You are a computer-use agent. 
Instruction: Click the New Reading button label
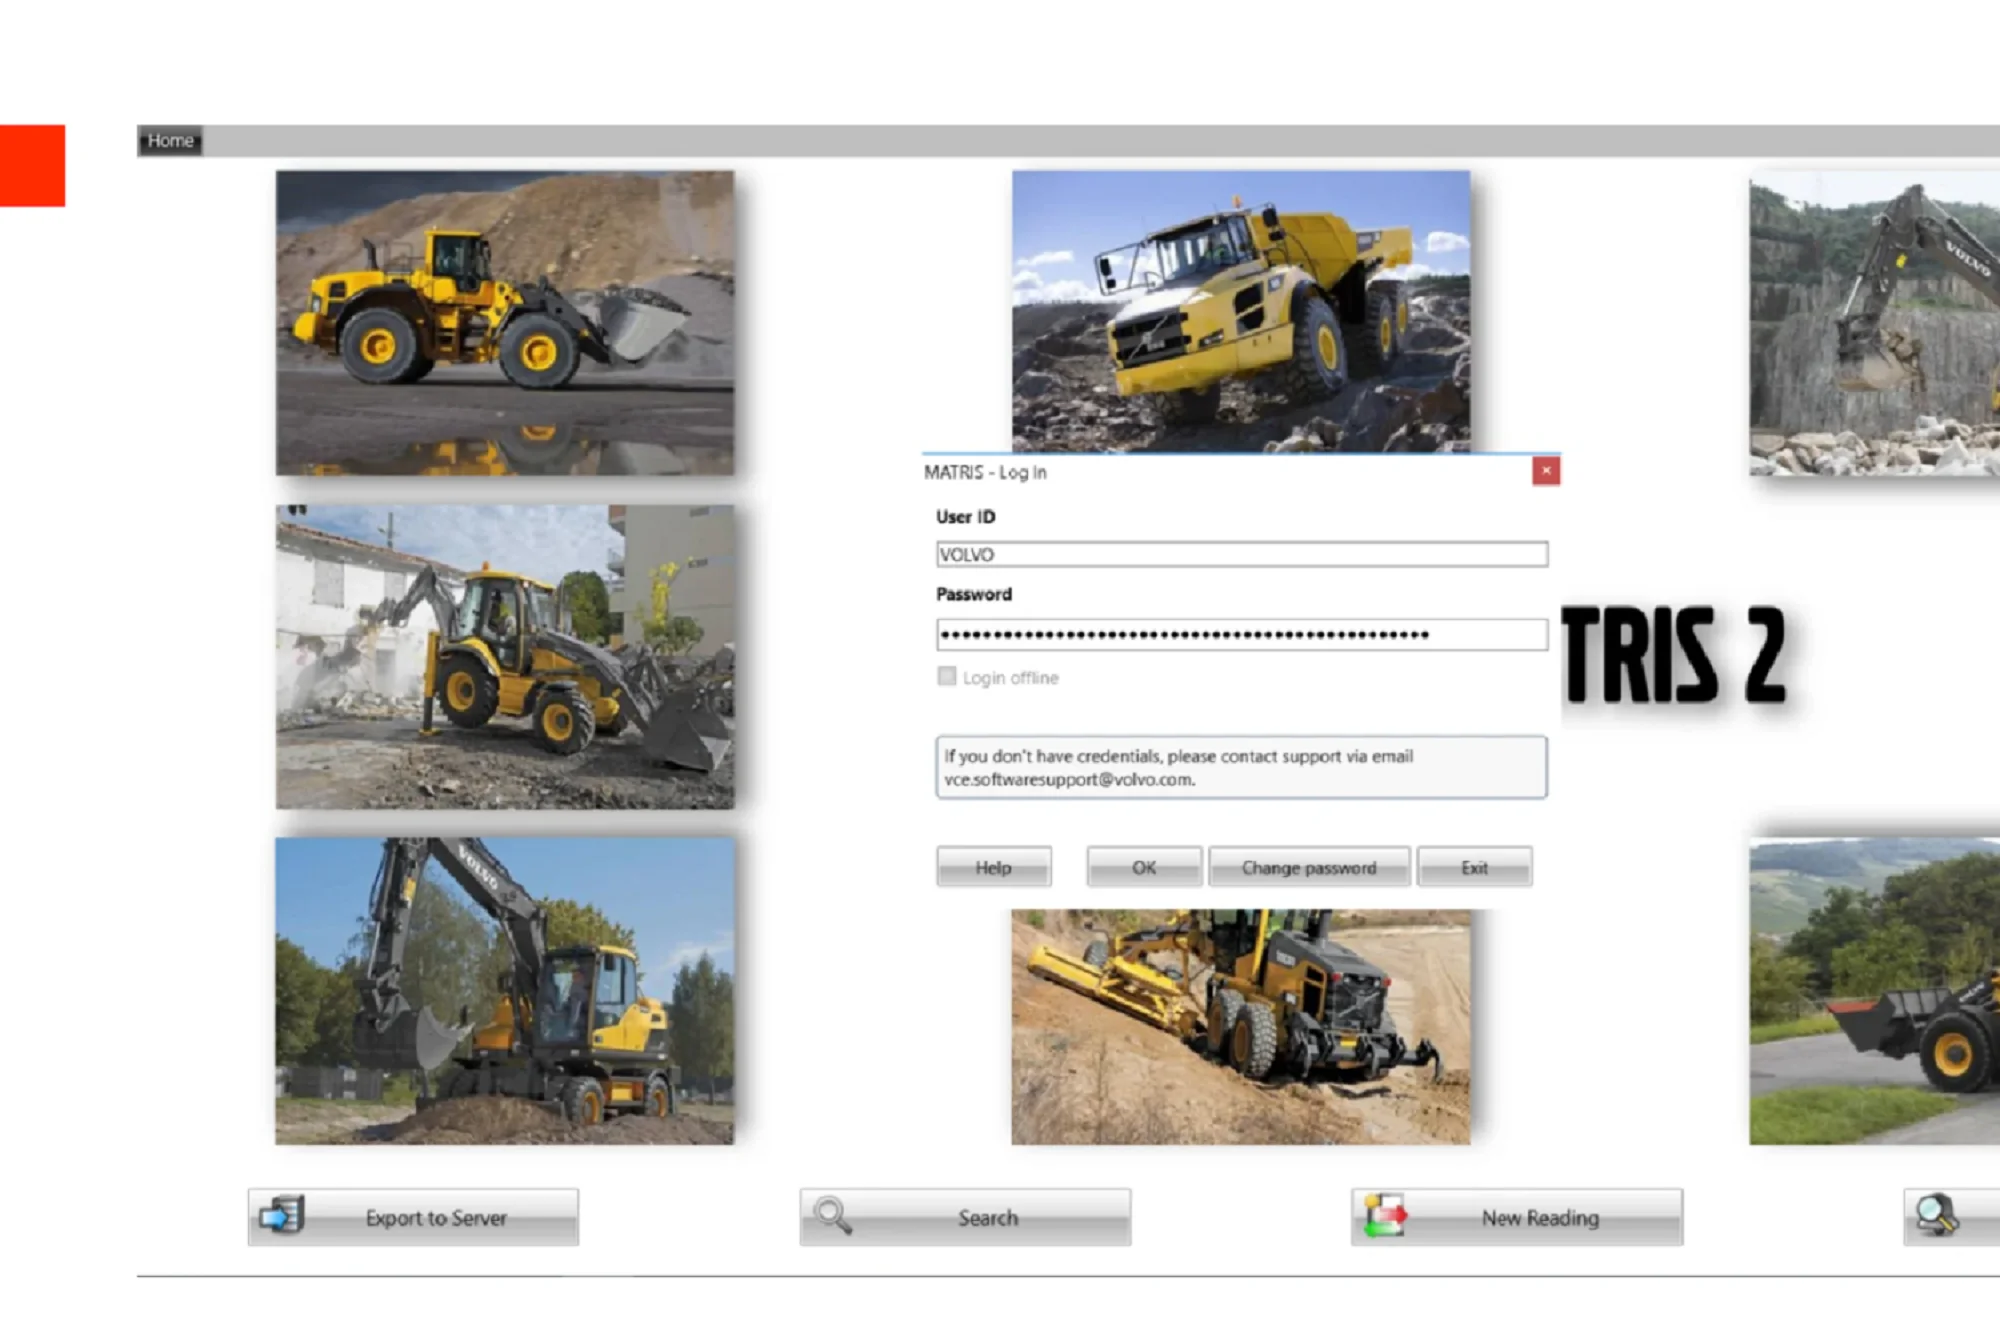click(x=1540, y=1218)
